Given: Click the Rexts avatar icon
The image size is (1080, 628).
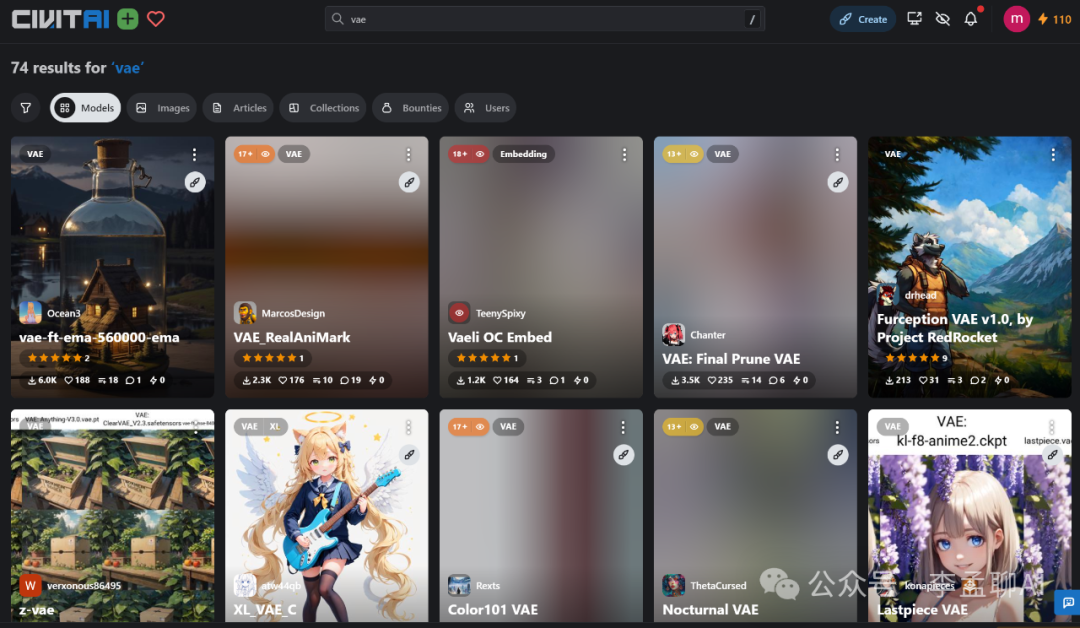Looking at the screenshot, I should 459,585.
